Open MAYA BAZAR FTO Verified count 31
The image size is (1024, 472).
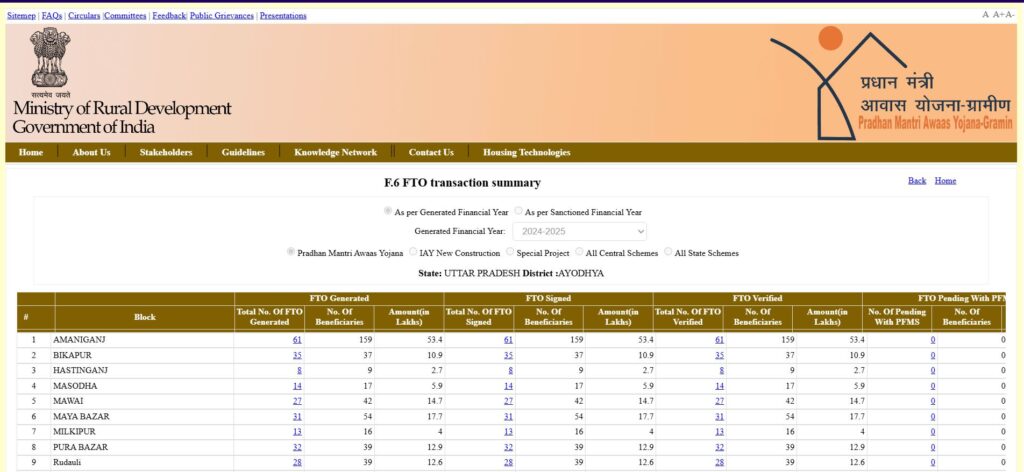click(719, 417)
